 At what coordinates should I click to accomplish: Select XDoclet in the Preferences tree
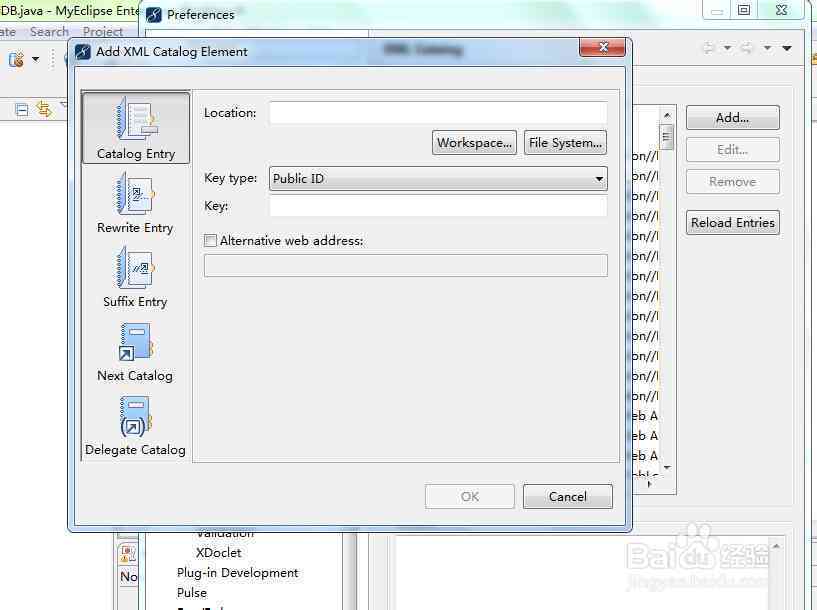pyautogui.click(x=218, y=553)
